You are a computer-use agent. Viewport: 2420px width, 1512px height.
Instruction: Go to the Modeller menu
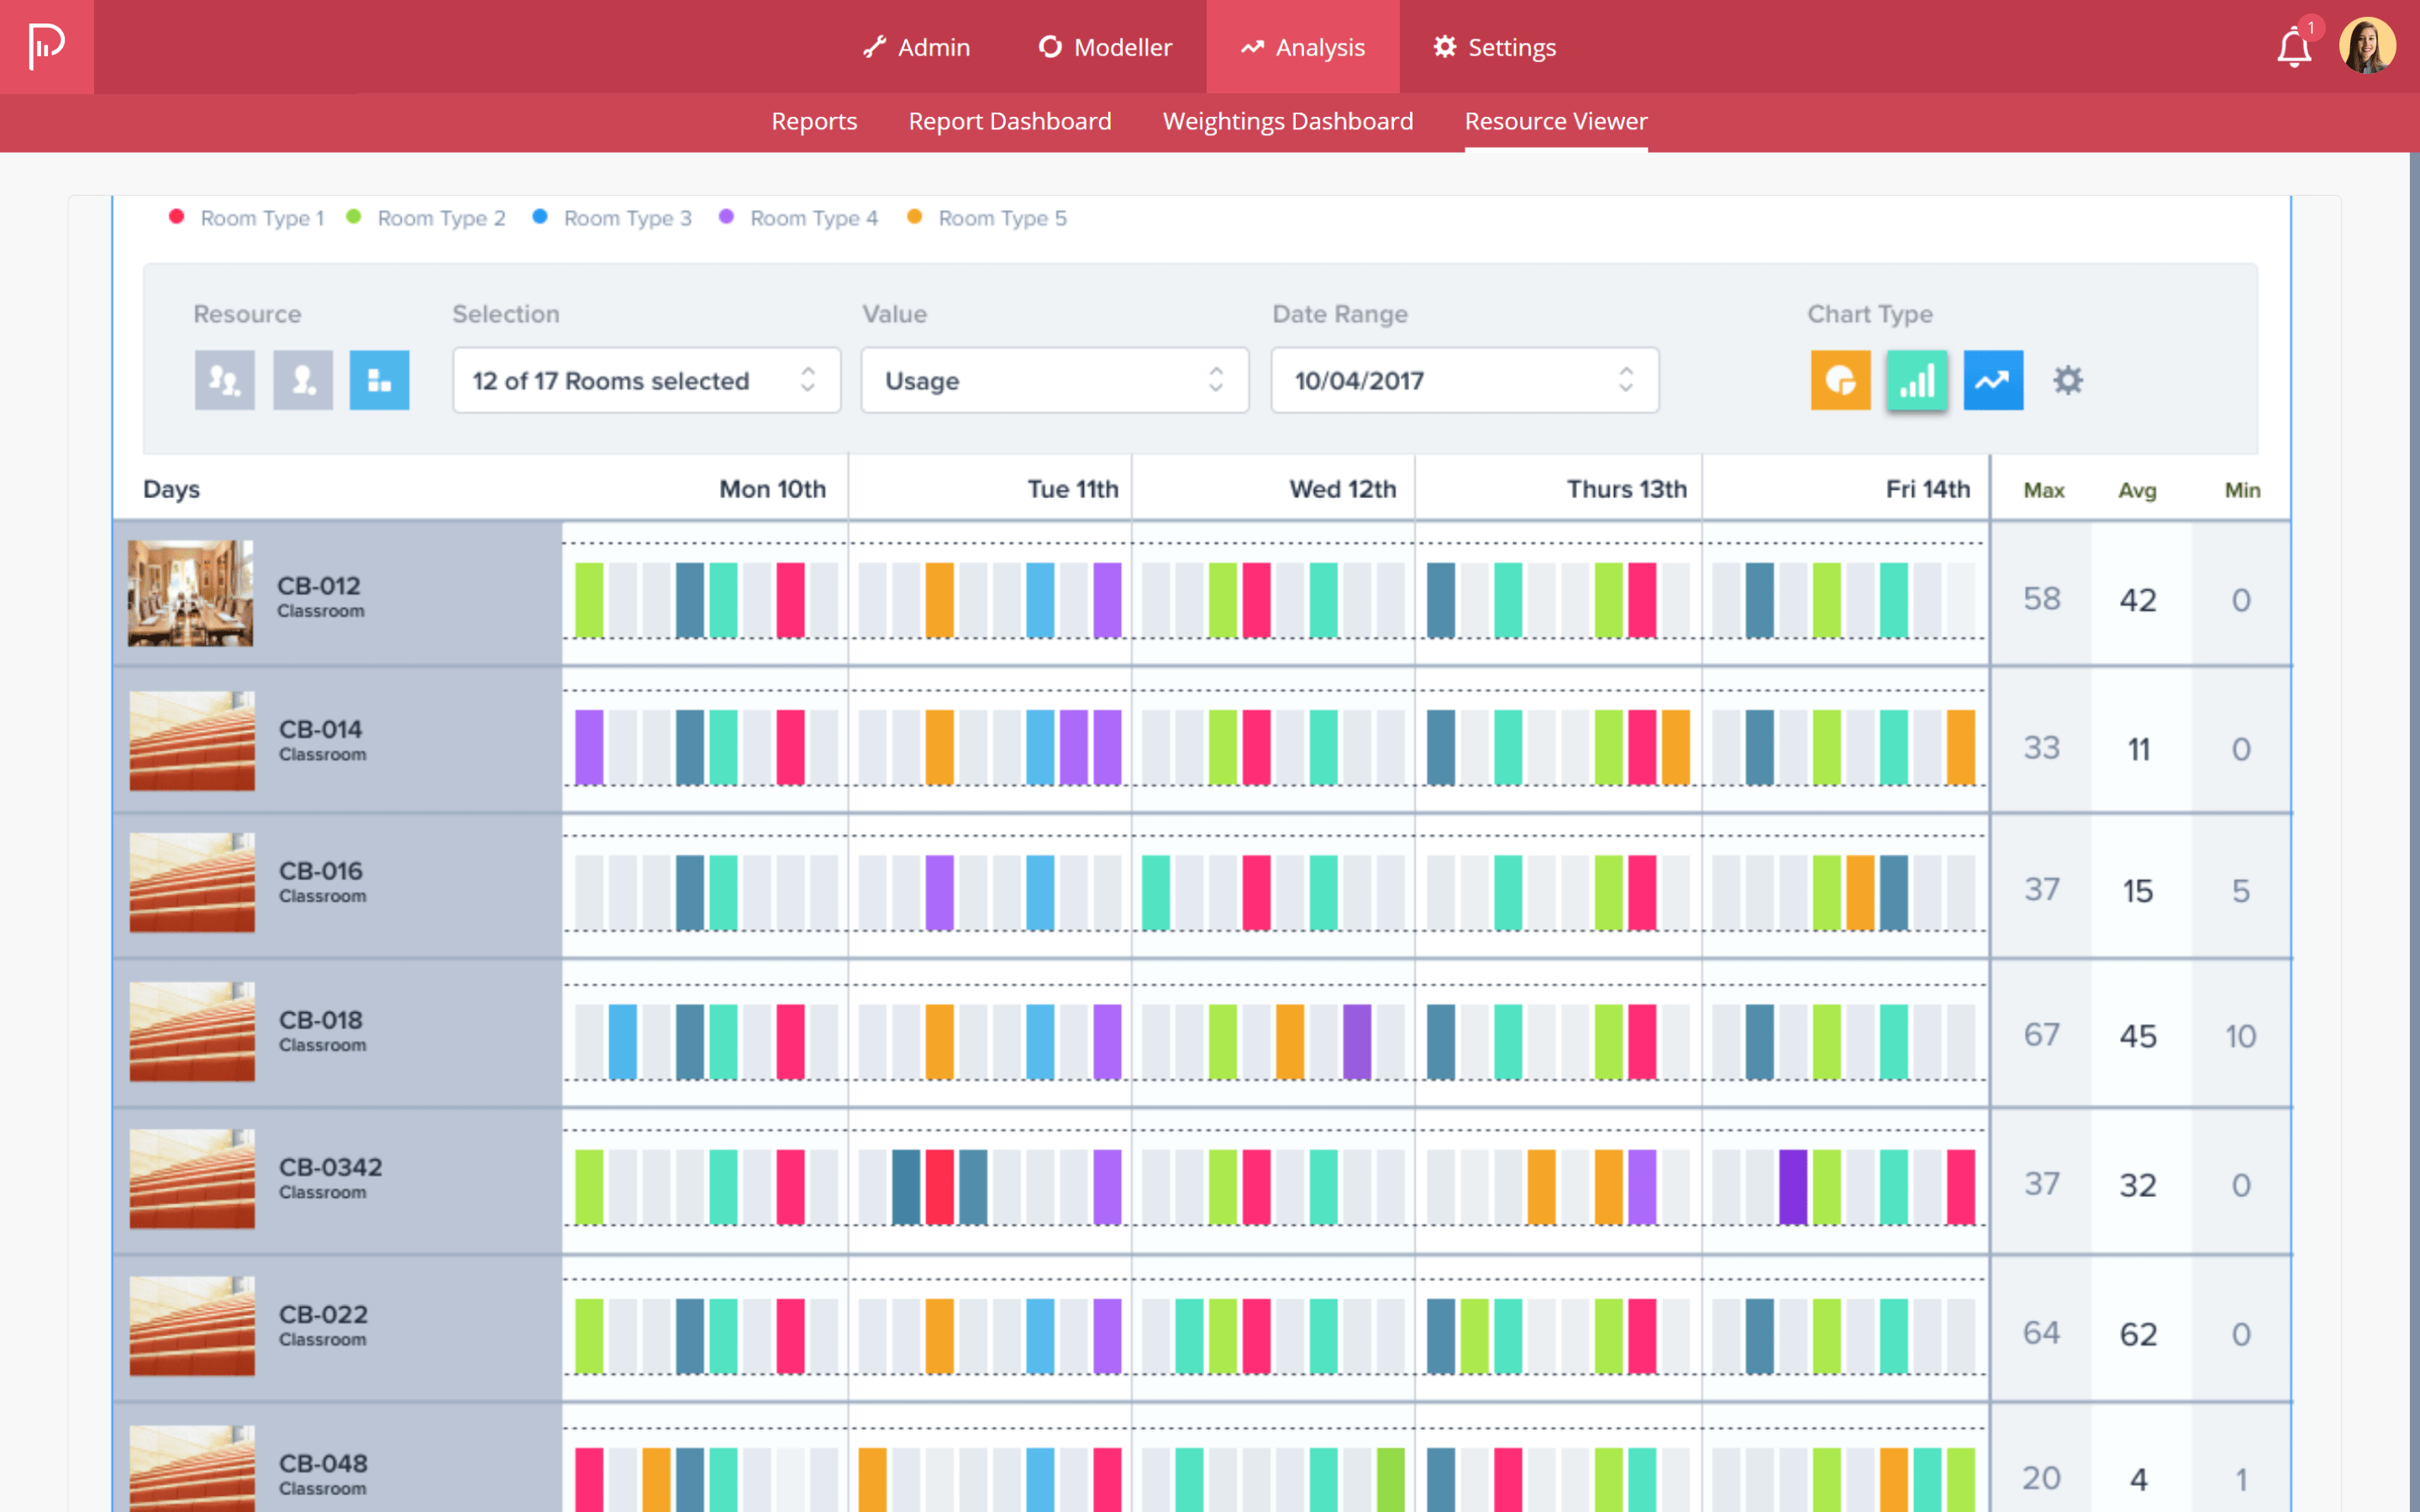pyautogui.click(x=1105, y=47)
